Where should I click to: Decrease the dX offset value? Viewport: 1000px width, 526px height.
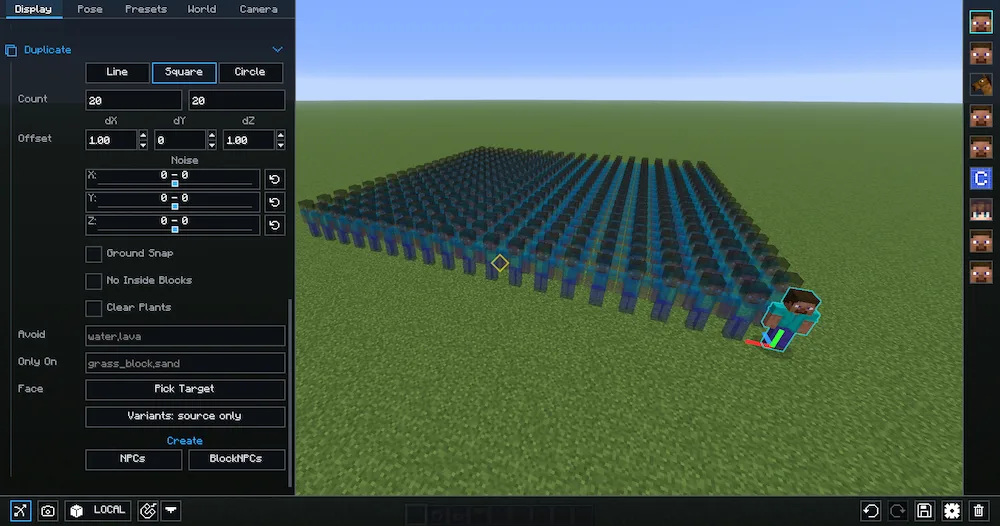click(143, 145)
